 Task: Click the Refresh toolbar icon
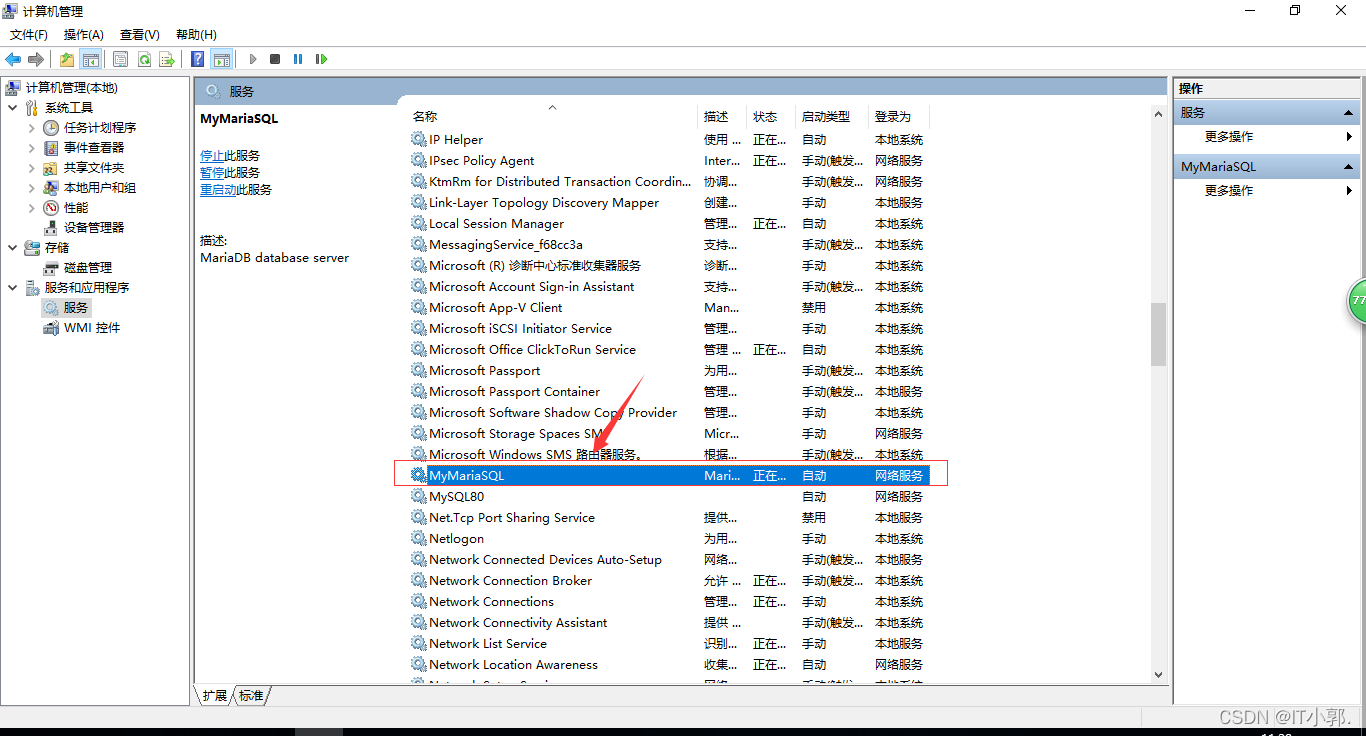pyautogui.click(x=144, y=59)
